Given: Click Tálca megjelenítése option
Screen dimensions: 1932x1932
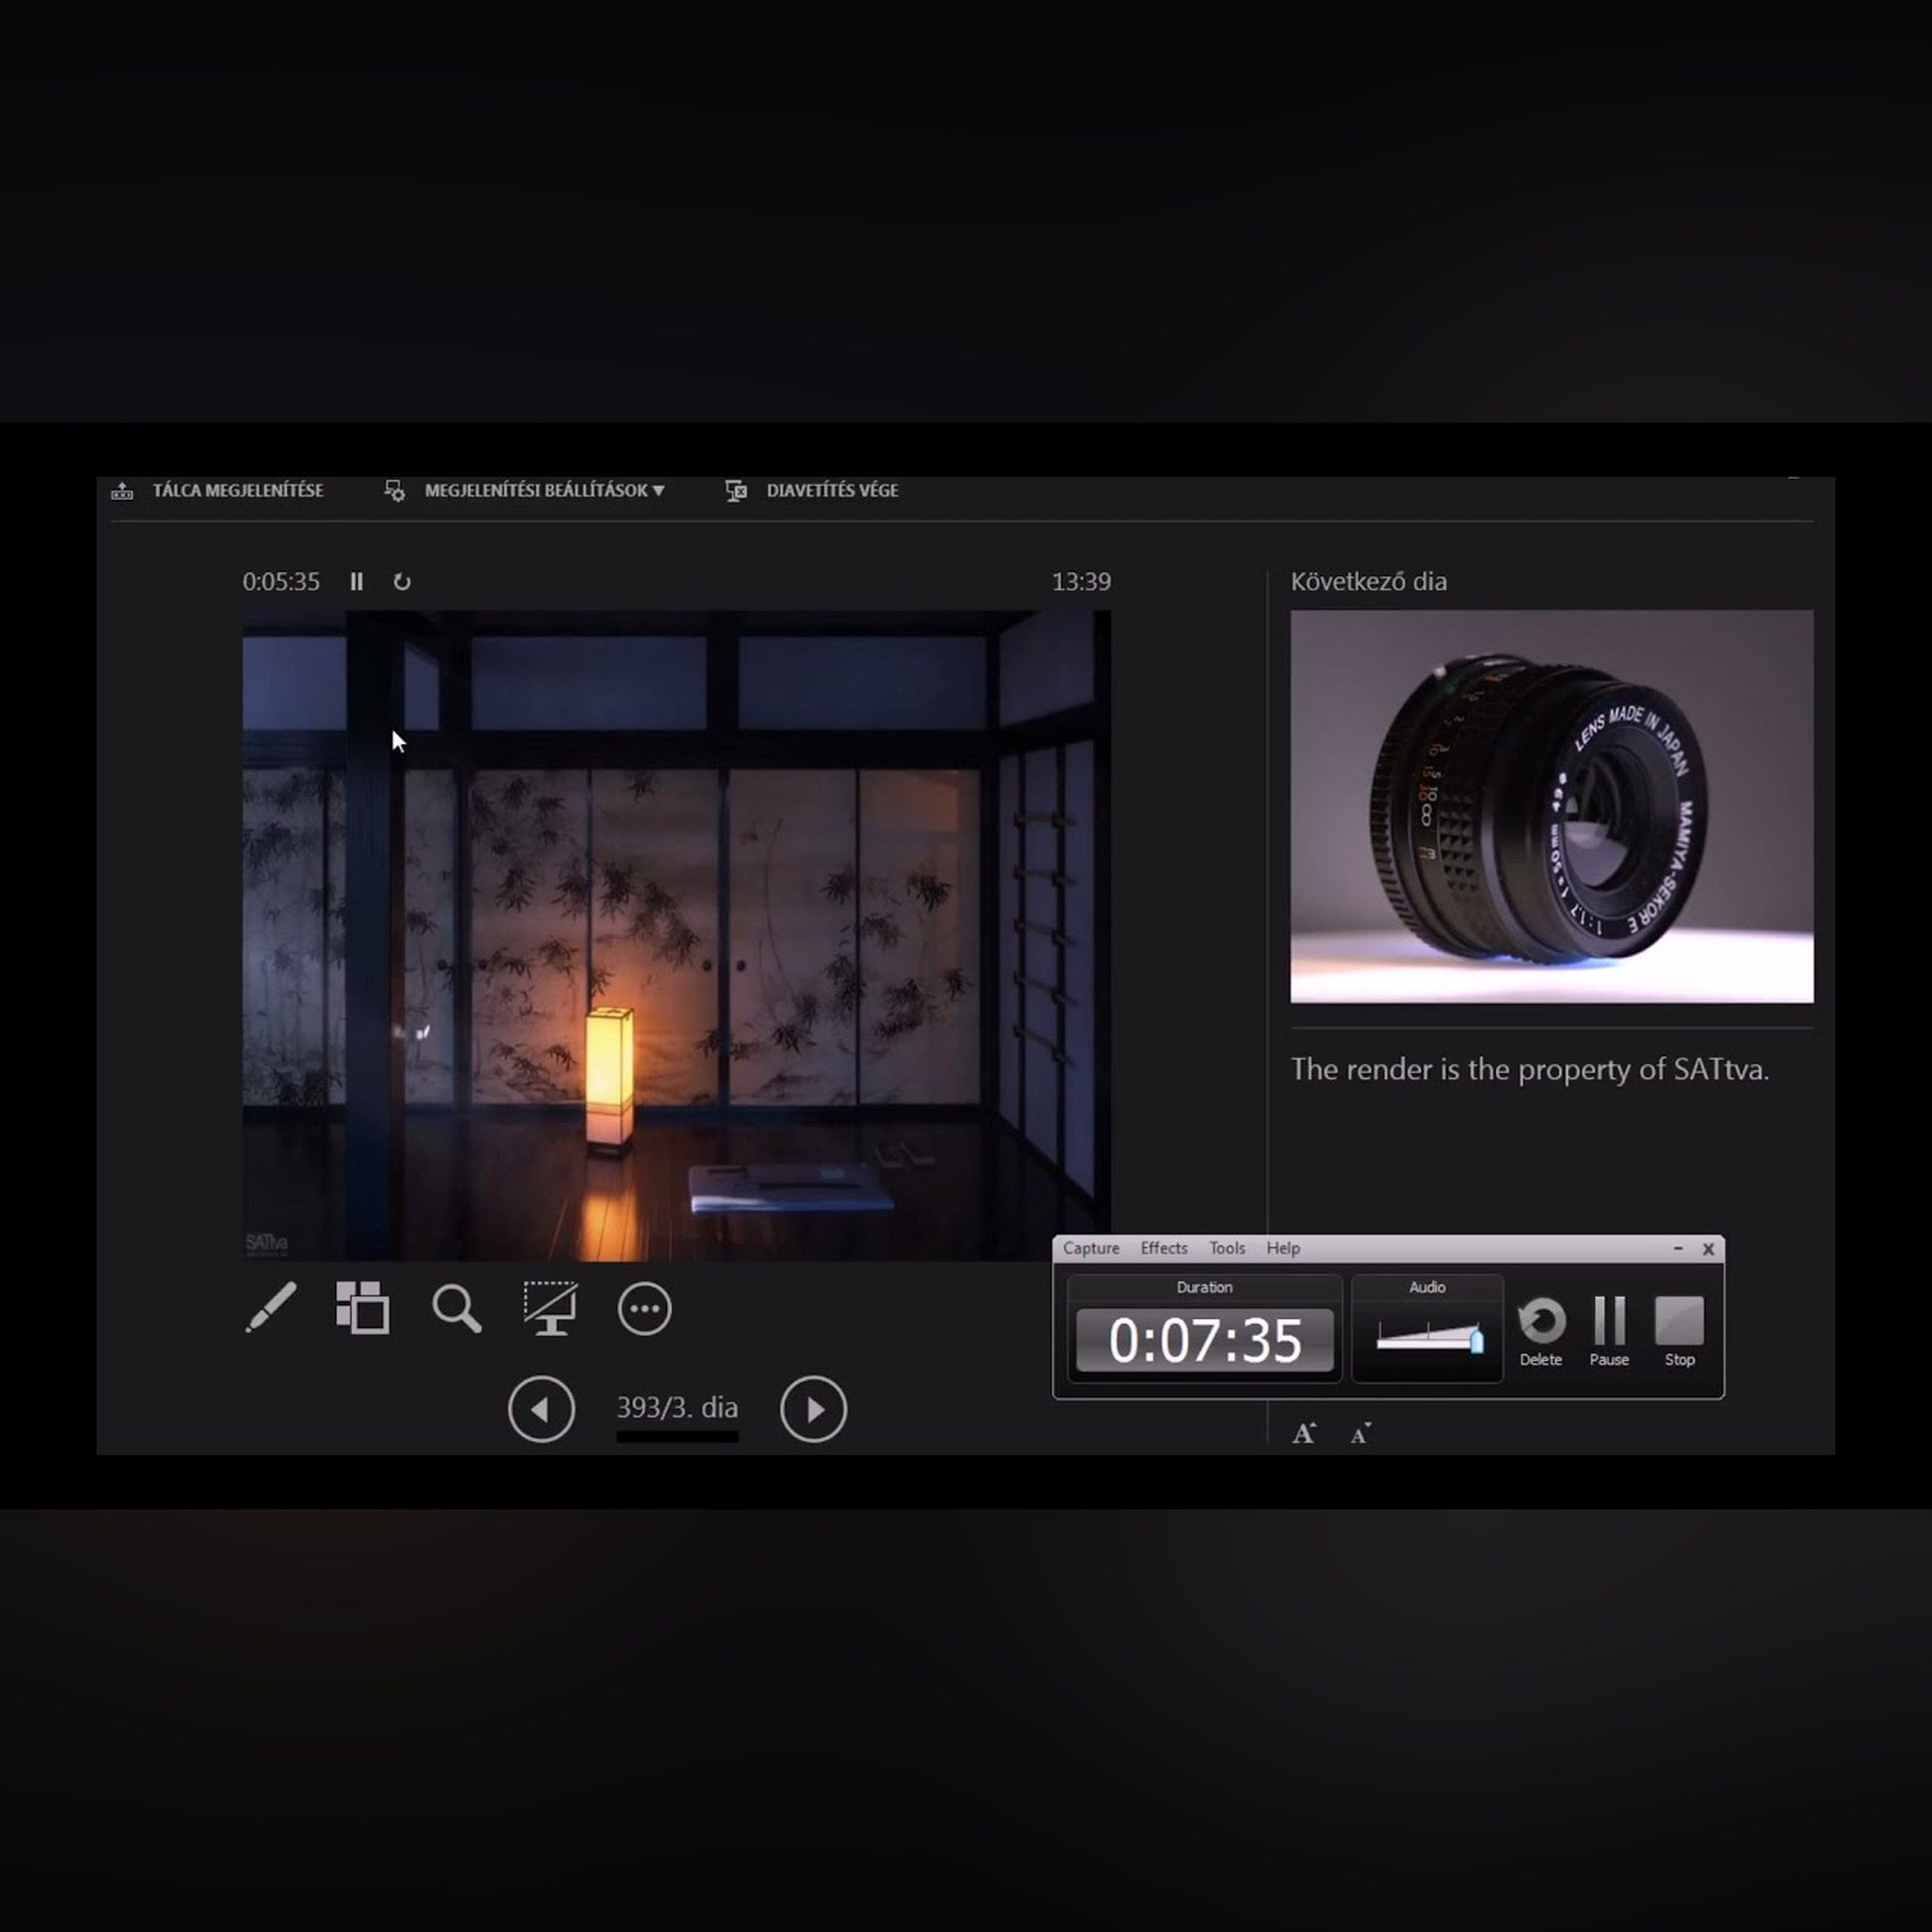Looking at the screenshot, I should [238, 490].
